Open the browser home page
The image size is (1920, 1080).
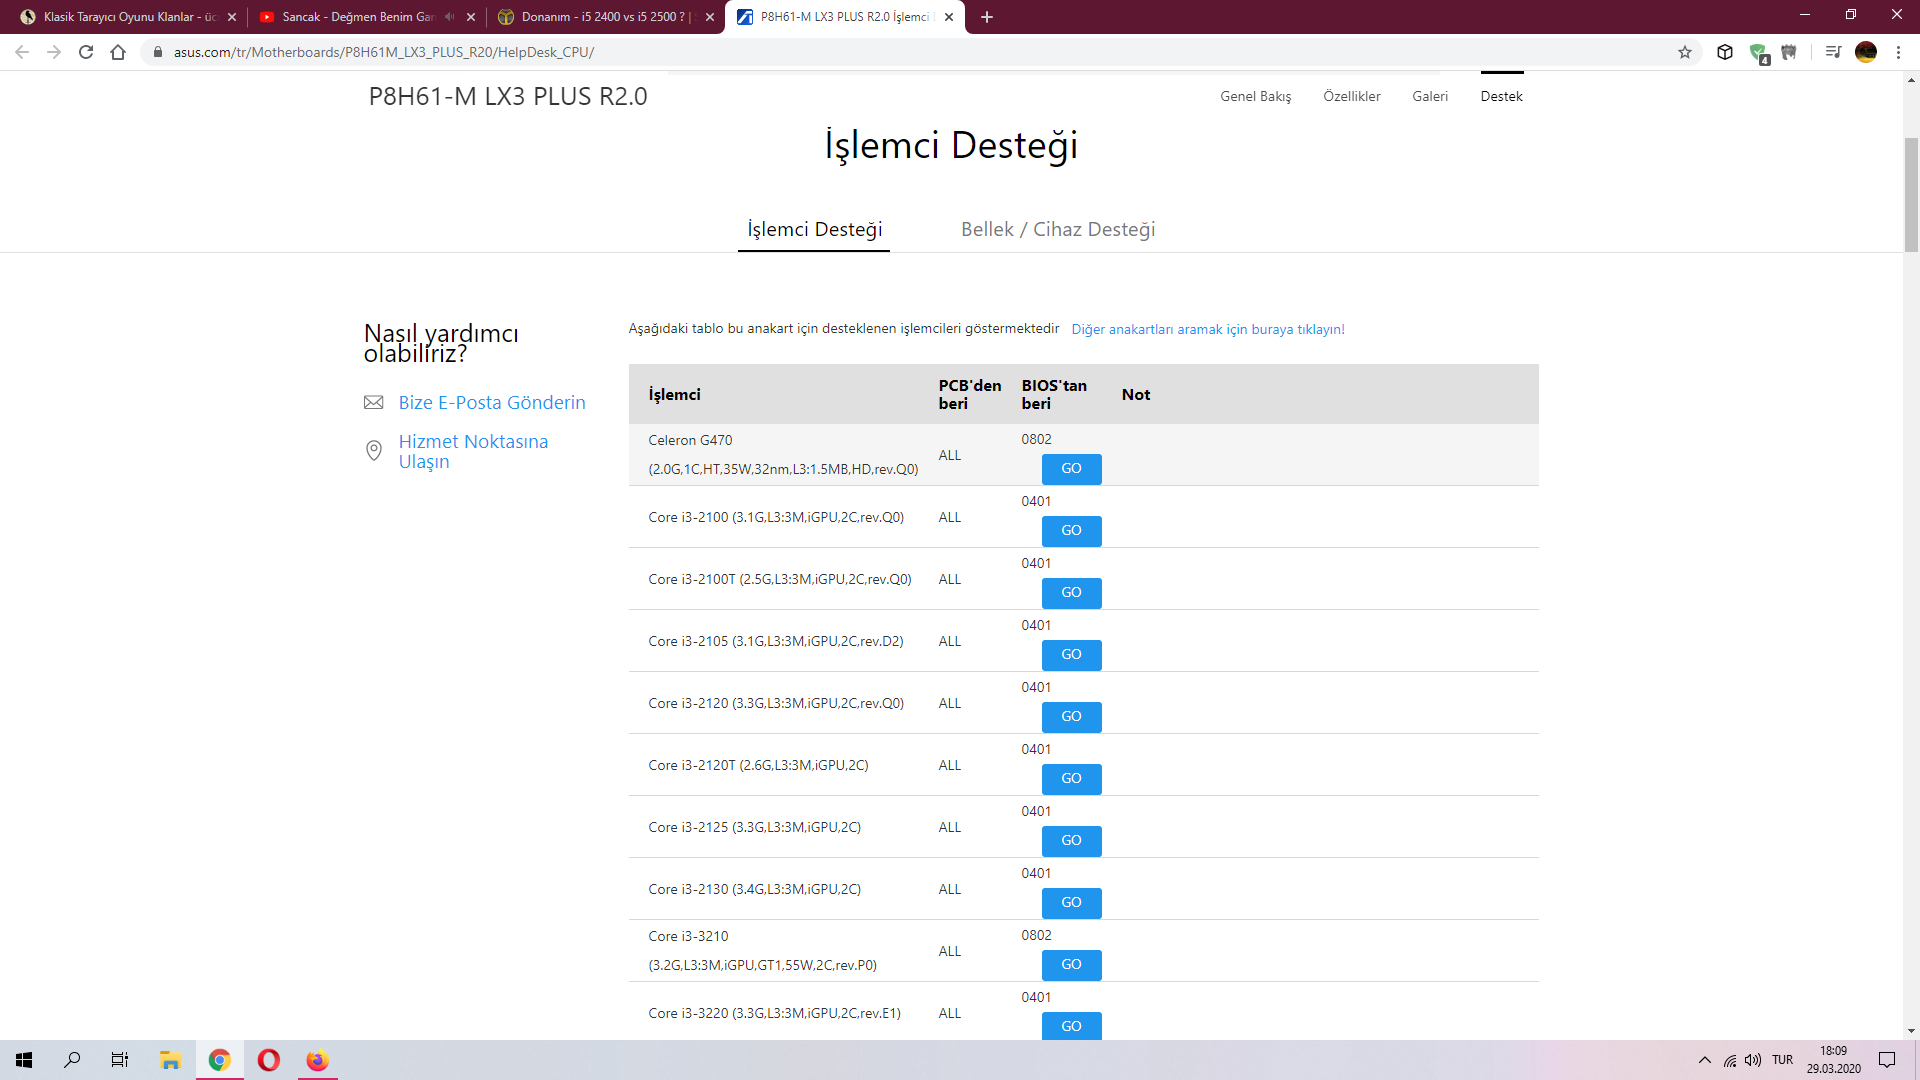(118, 52)
